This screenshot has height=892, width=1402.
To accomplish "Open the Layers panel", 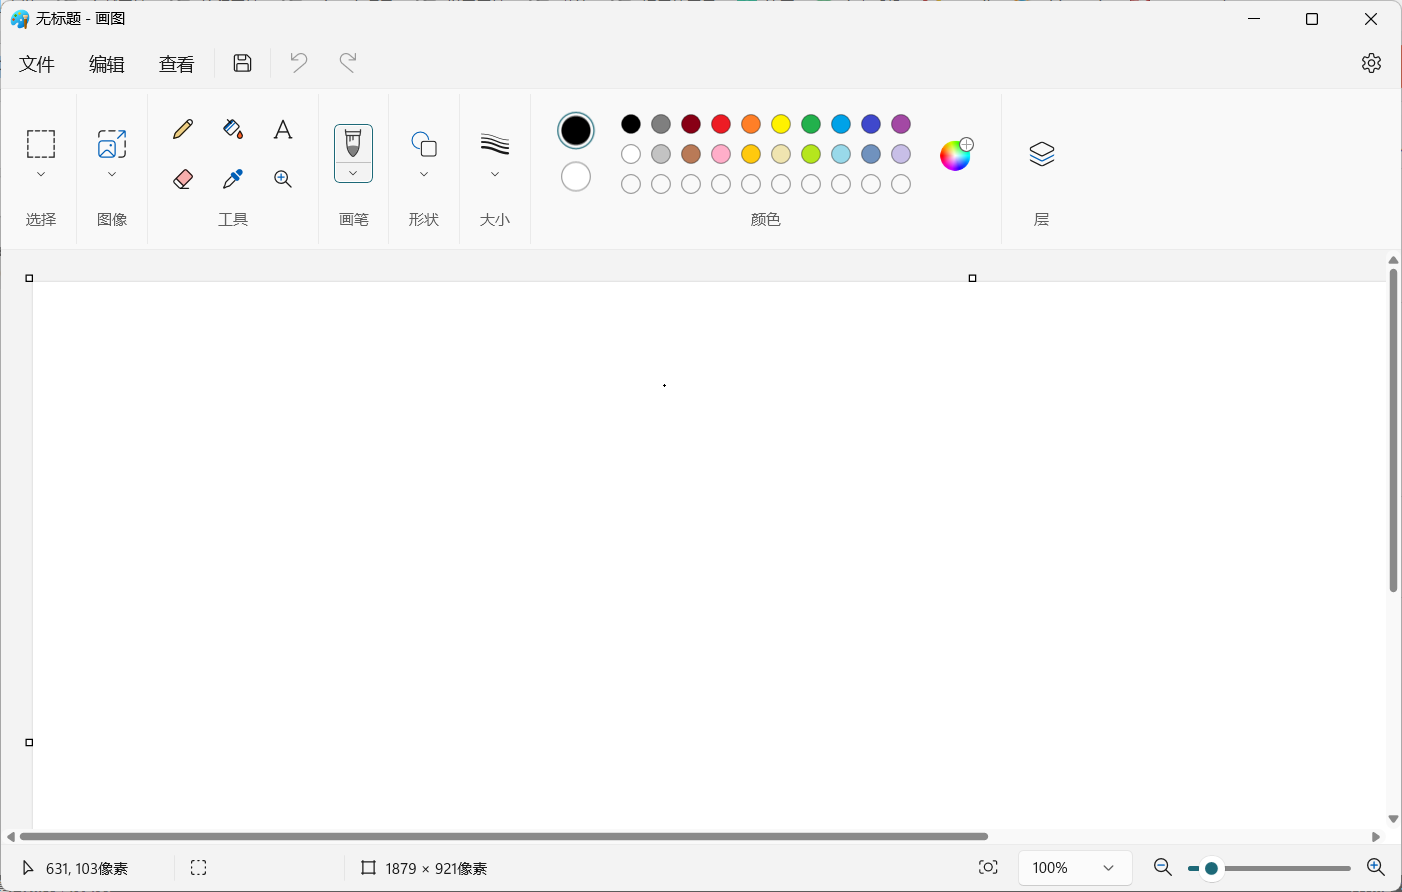I will [x=1042, y=154].
